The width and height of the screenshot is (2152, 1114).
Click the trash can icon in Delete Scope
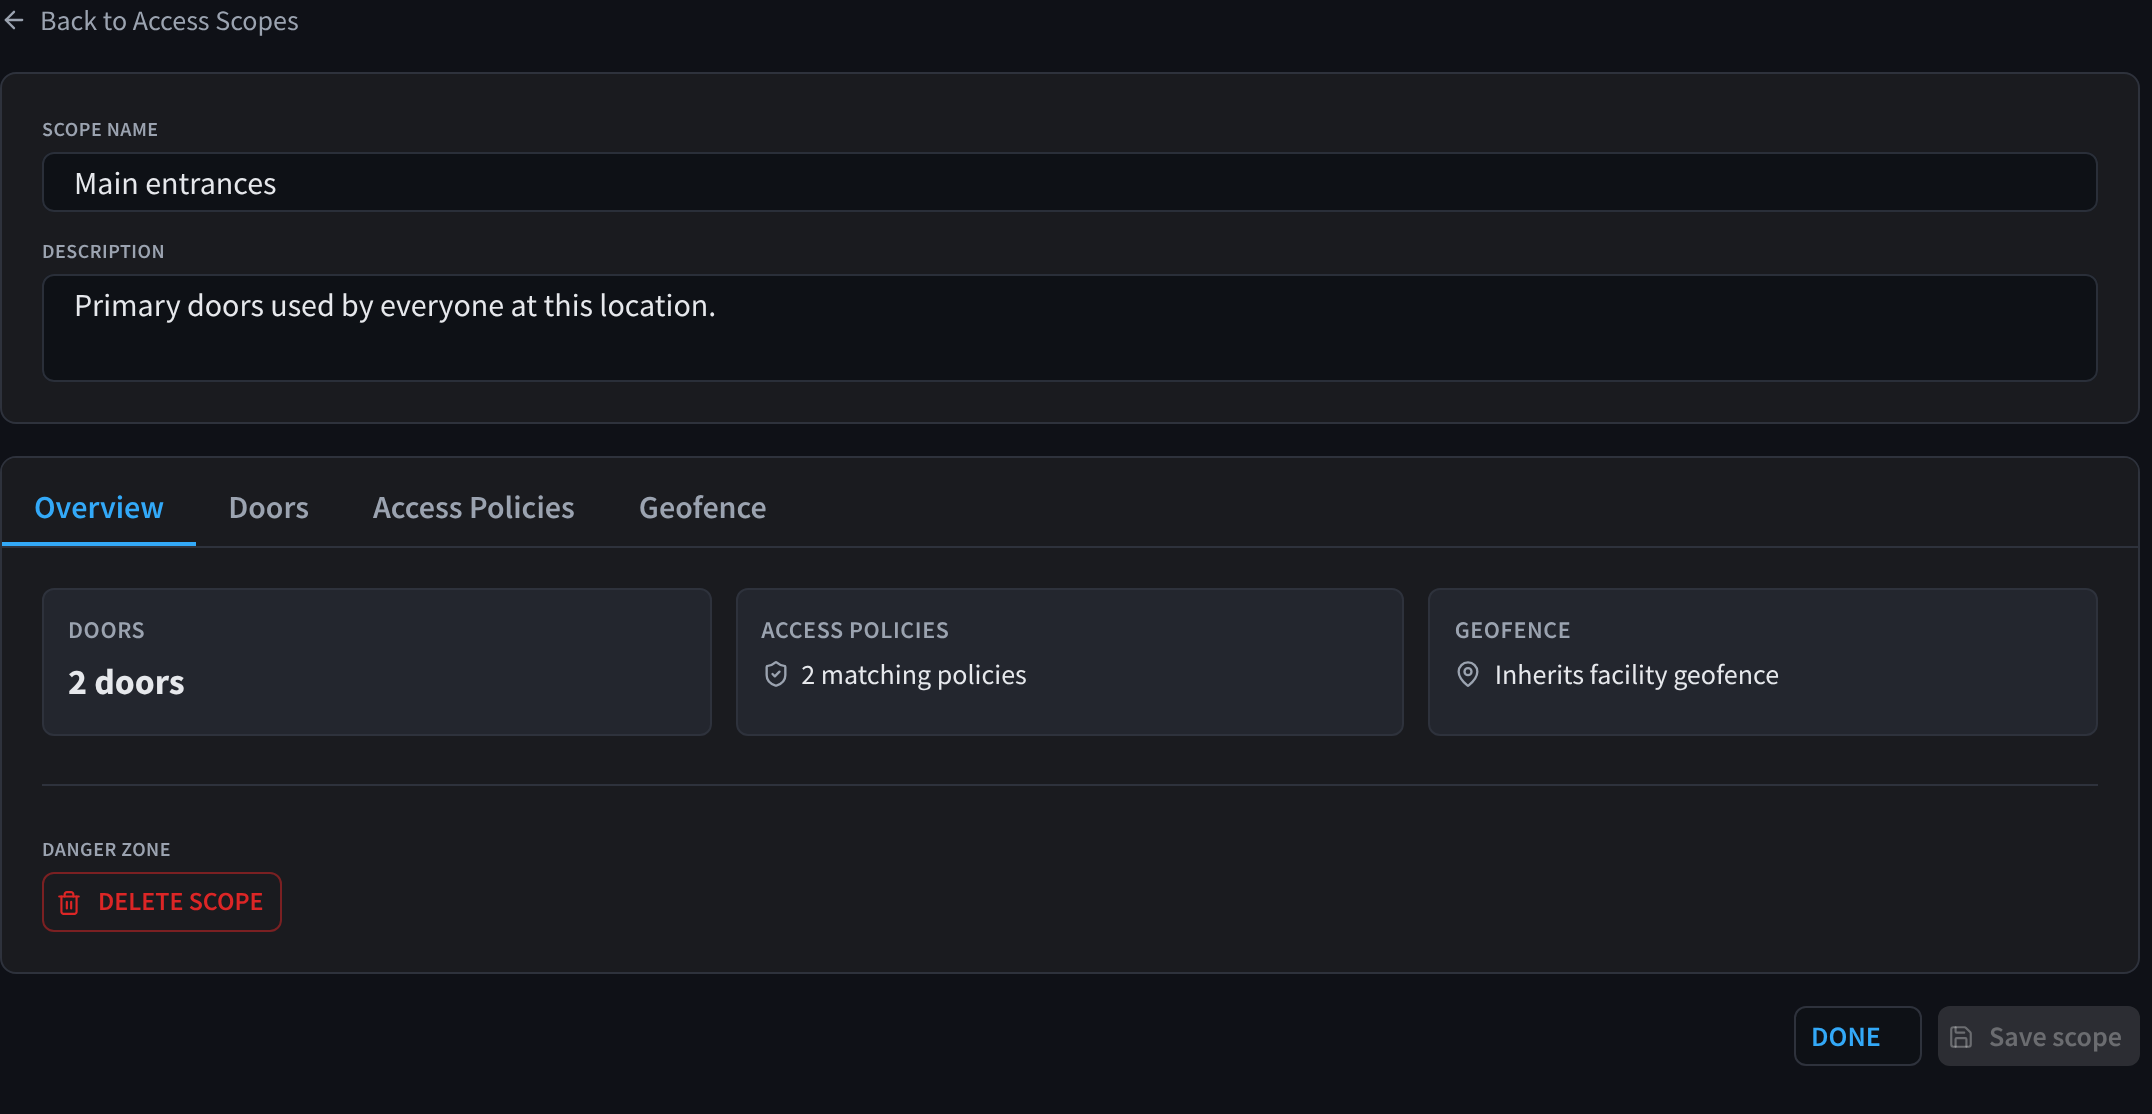tap(69, 903)
